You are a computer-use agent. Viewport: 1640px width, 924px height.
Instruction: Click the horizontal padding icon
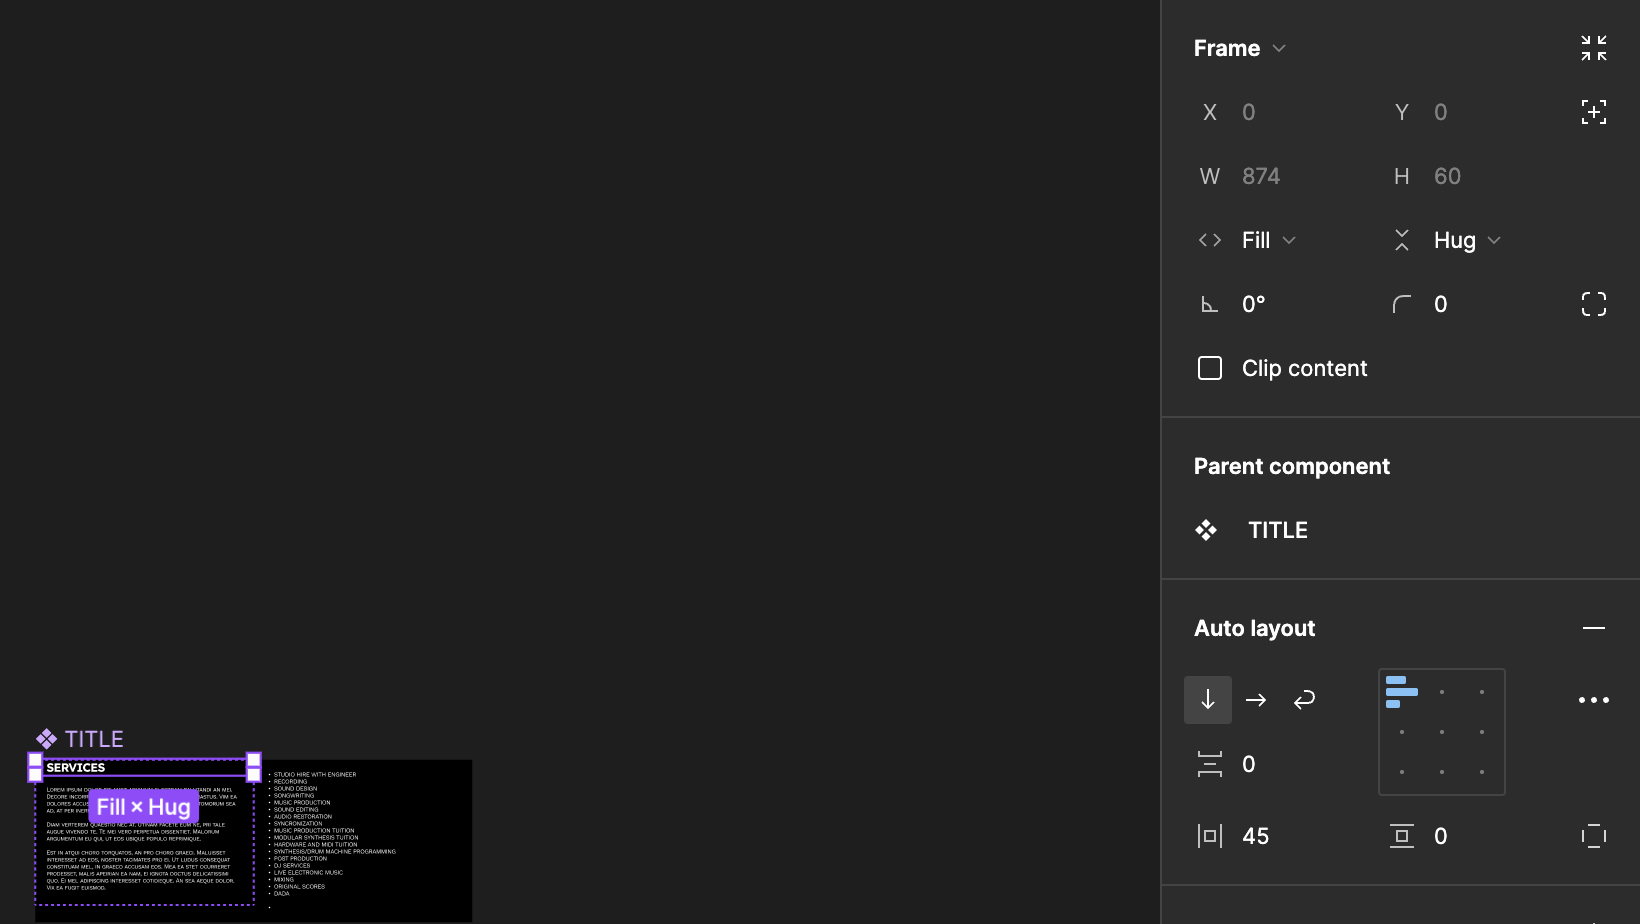(x=1210, y=836)
